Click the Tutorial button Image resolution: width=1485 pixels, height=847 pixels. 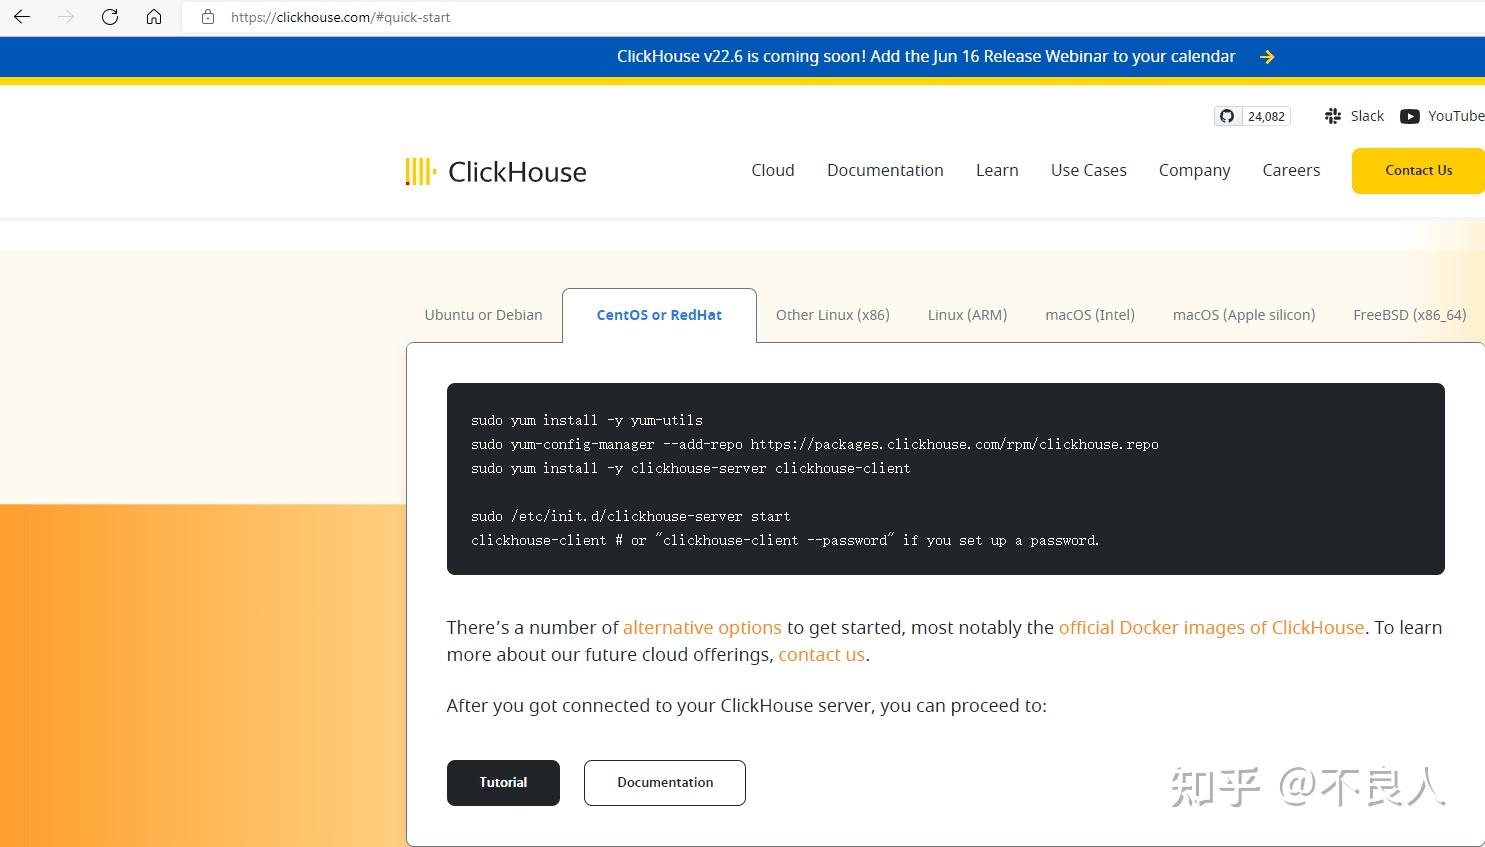(503, 782)
